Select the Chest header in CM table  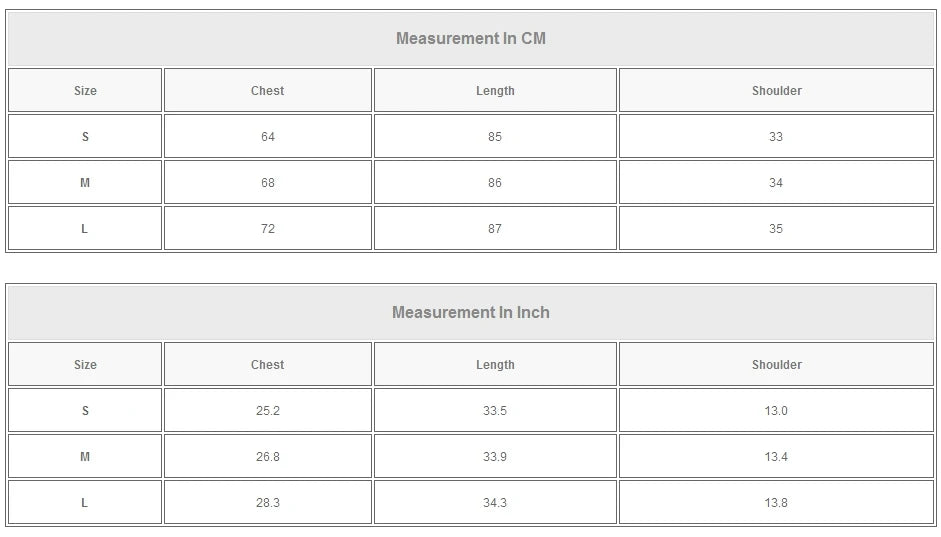[267, 91]
